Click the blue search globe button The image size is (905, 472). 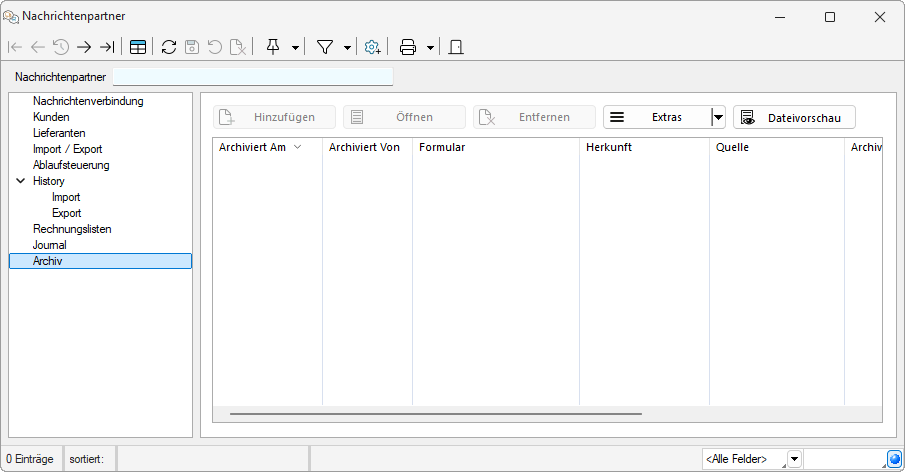(x=894, y=459)
